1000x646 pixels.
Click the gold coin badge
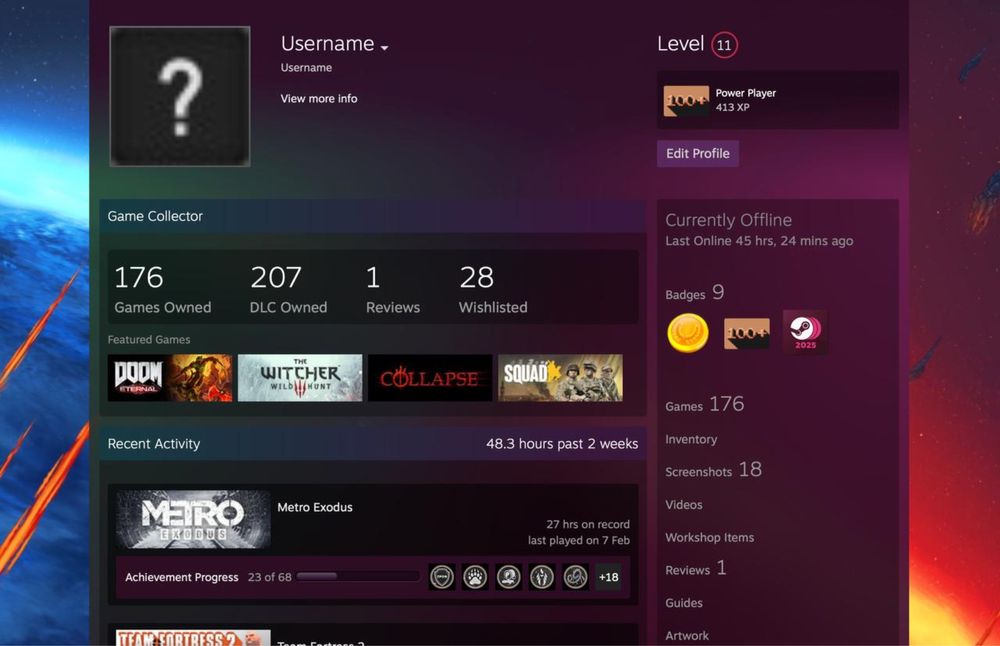[688, 332]
